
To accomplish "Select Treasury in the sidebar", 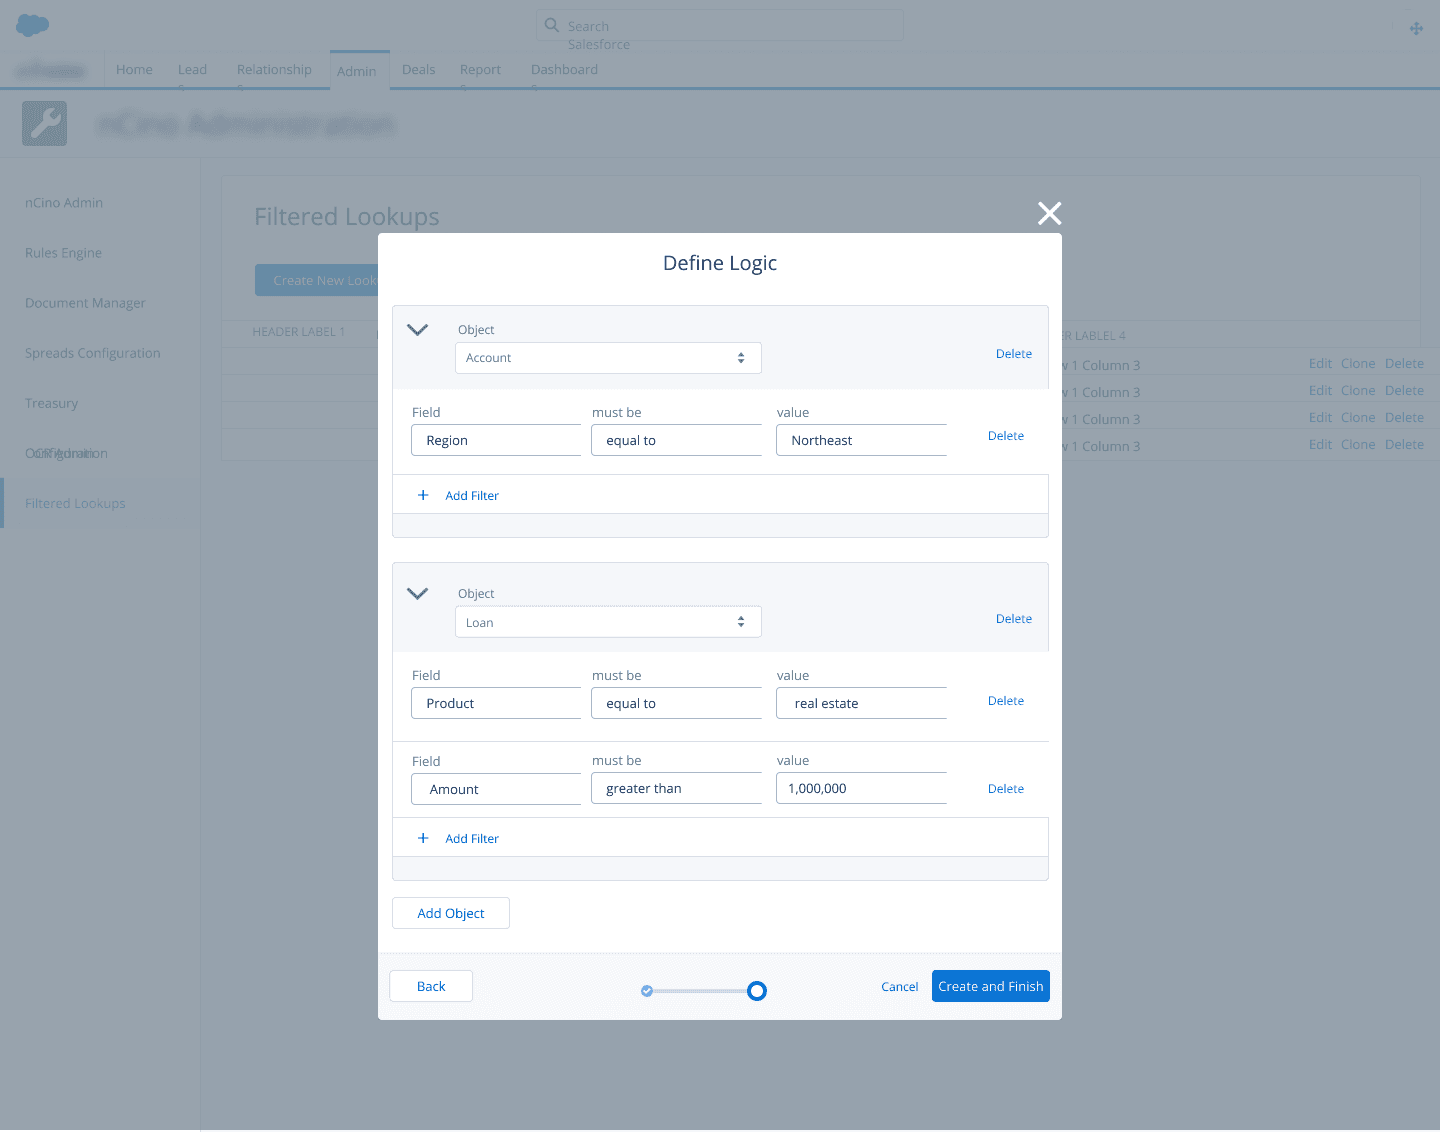I will (x=51, y=403).
